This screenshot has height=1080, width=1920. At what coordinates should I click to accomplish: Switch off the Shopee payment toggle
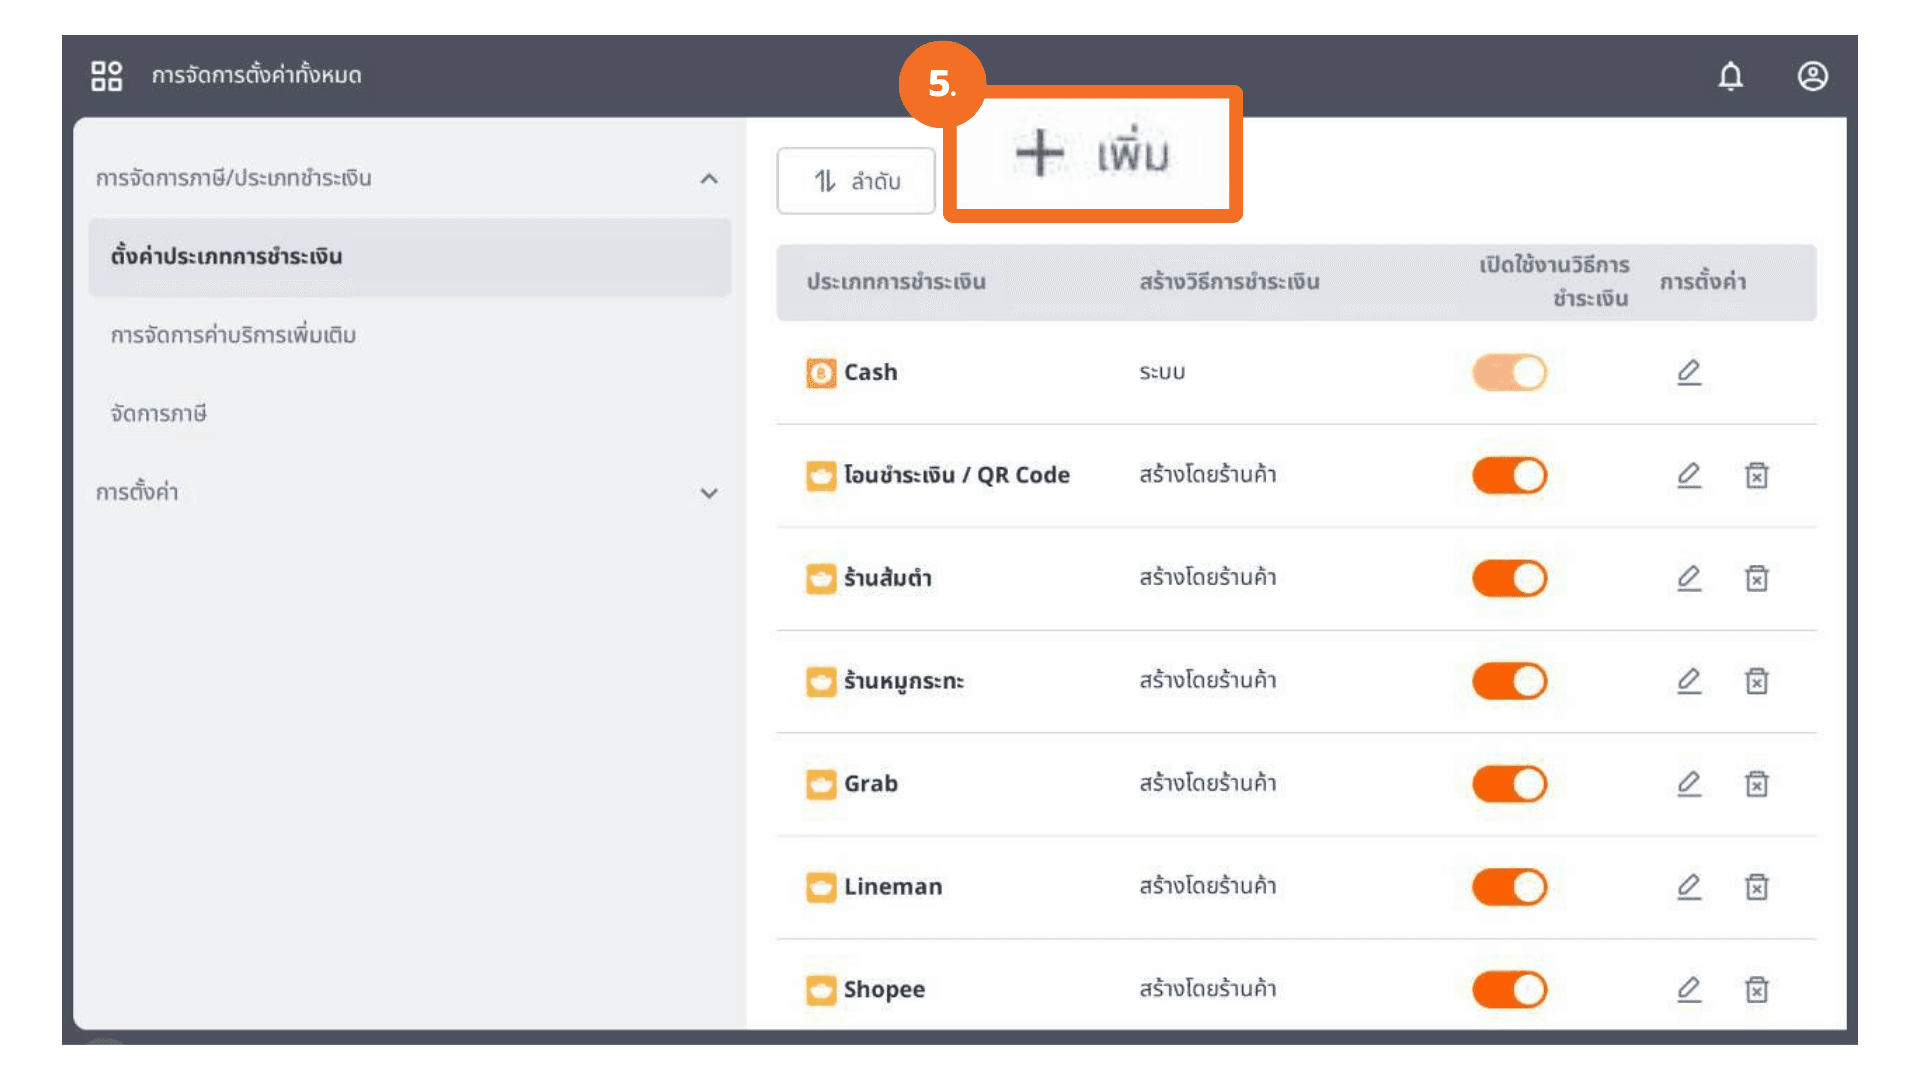point(1509,990)
